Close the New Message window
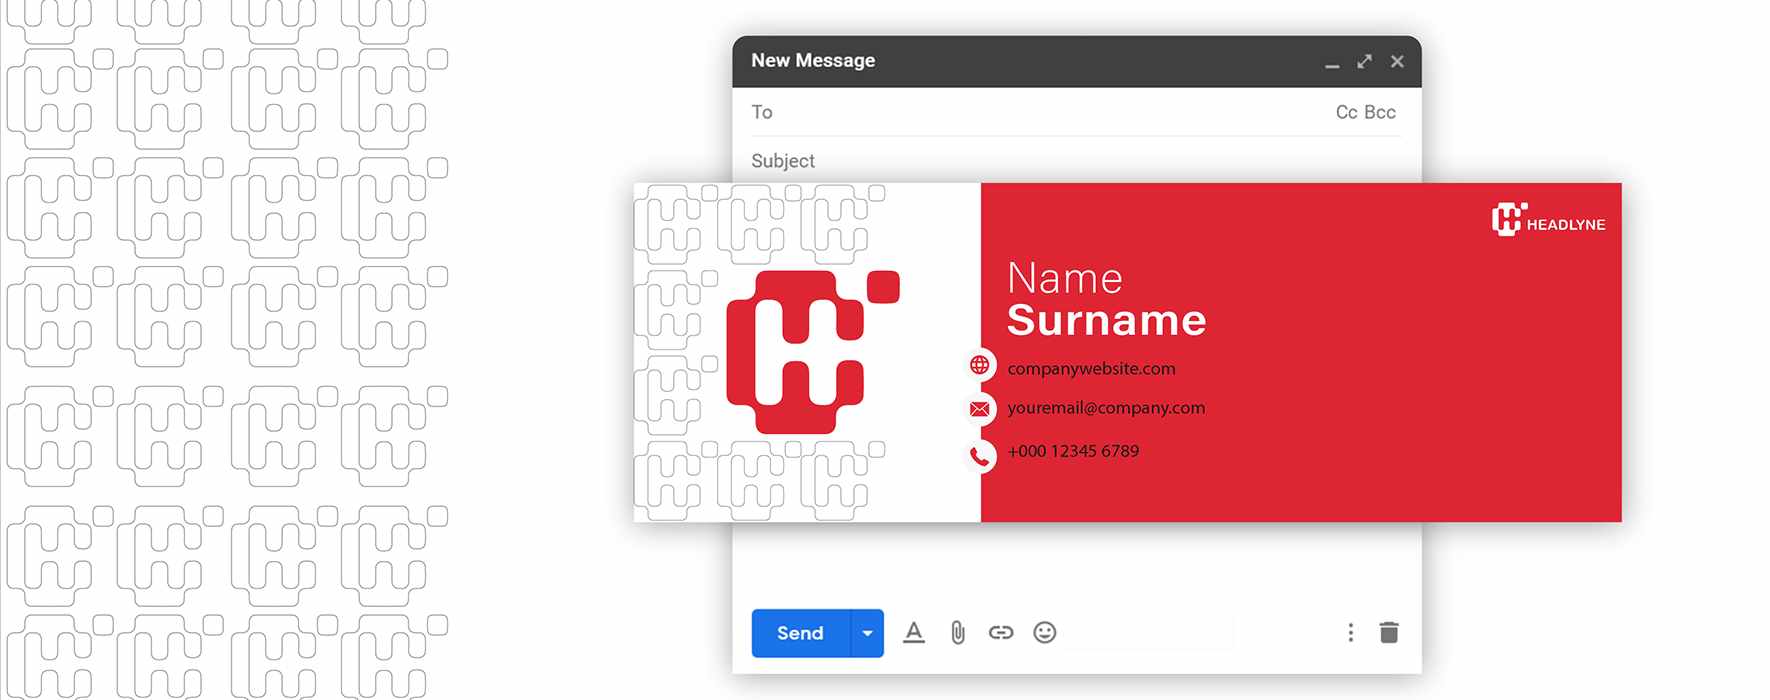 coord(1397,62)
